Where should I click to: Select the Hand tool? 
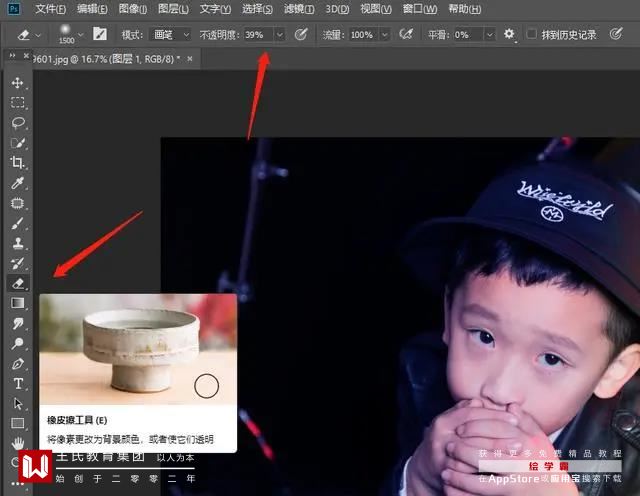point(17,443)
